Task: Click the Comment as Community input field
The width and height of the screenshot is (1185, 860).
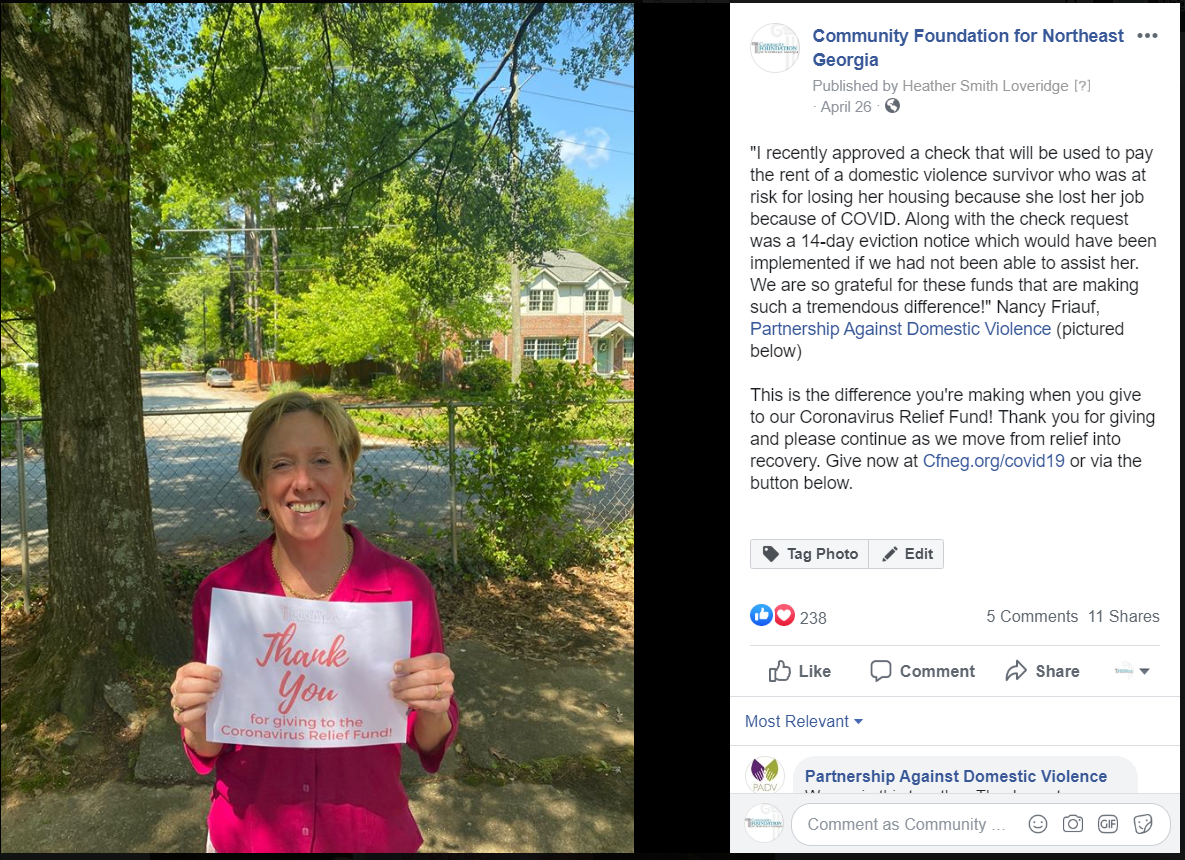Action: pos(906,824)
